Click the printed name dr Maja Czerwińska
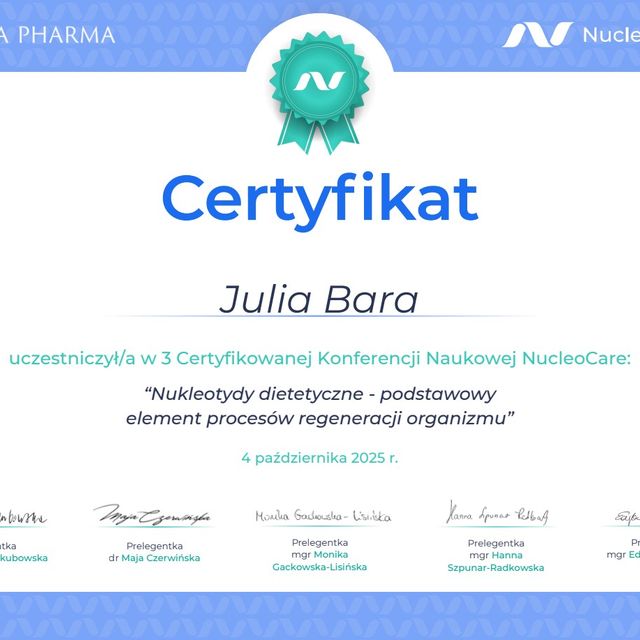Image resolution: width=640 pixels, height=640 pixels. pos(154,558)
